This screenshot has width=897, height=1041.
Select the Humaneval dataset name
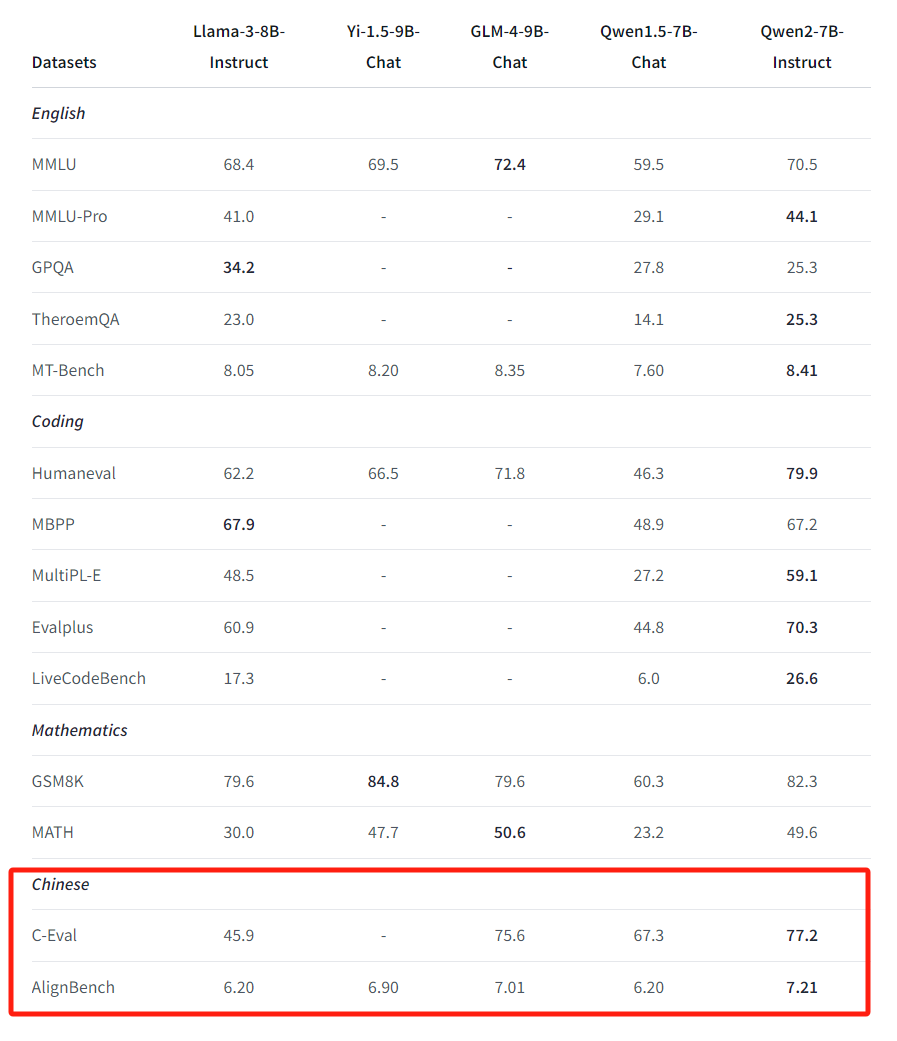click(x=74, y=473)
